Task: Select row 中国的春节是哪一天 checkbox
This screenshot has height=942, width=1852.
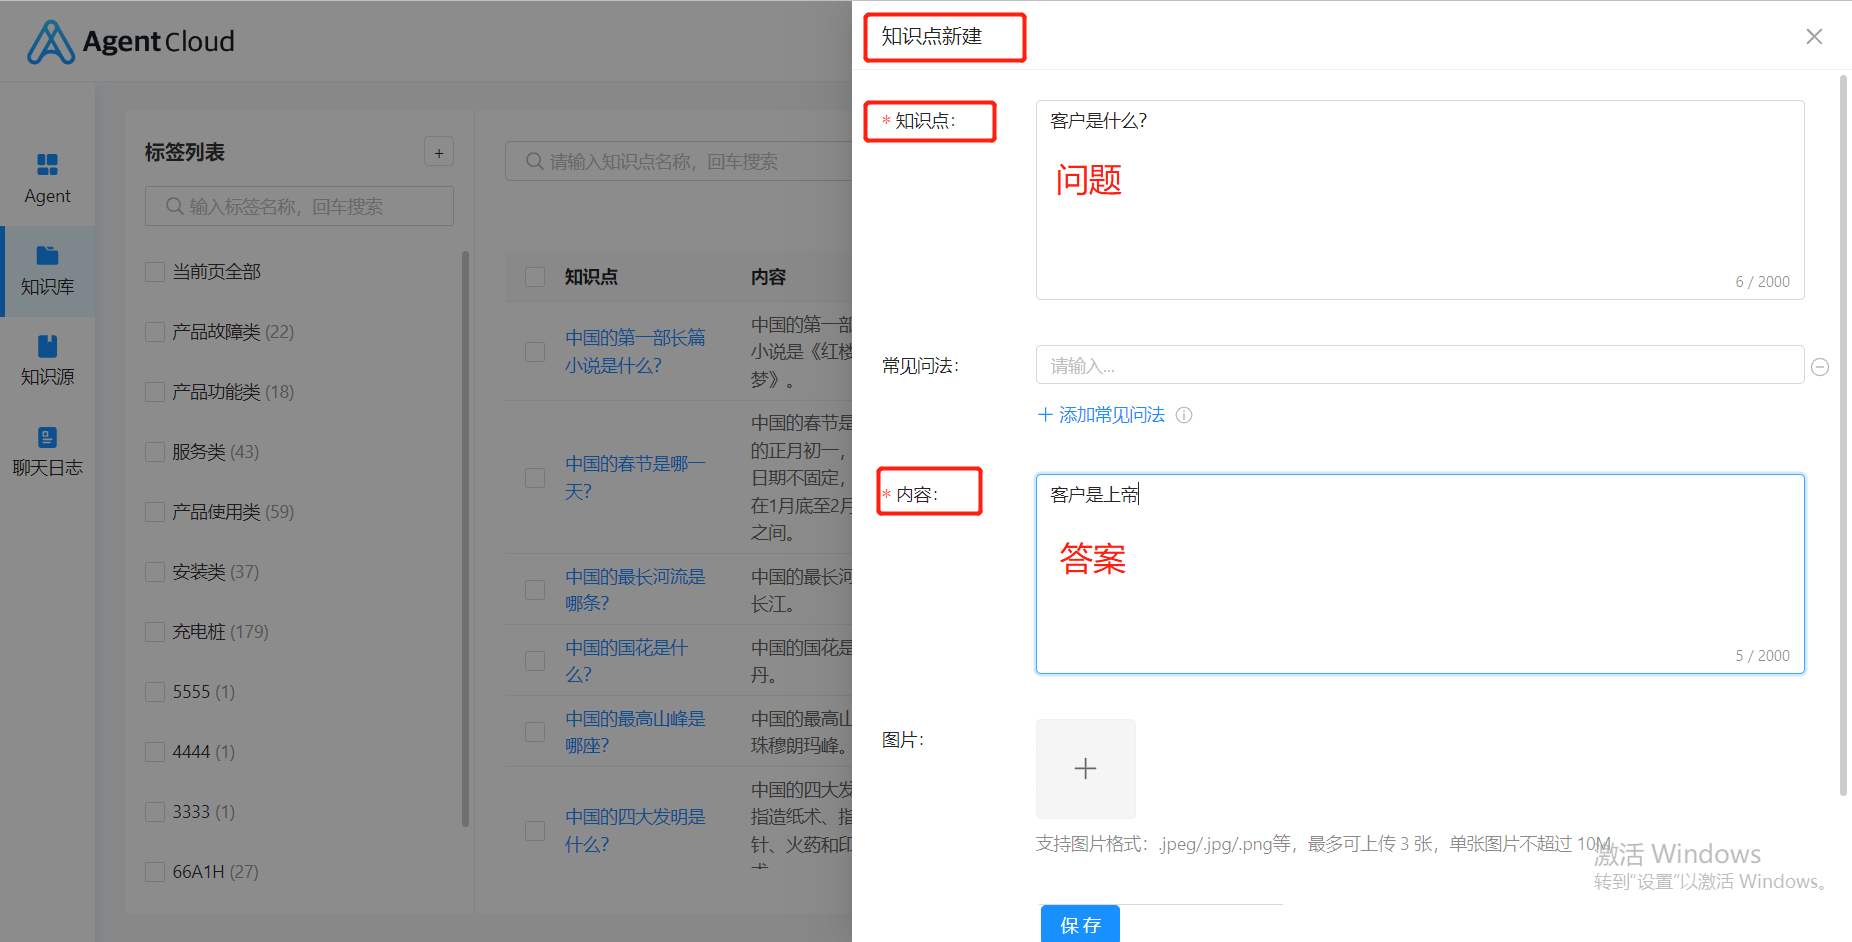Action: [x=535, y=478]
